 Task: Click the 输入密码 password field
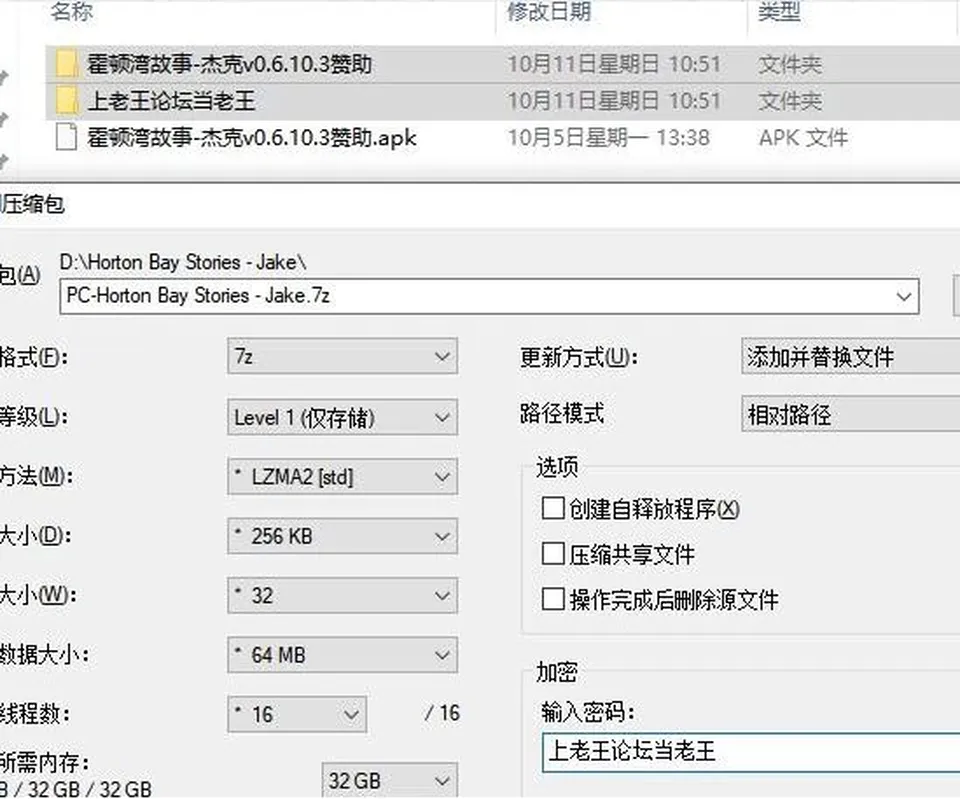pos(751,752)
